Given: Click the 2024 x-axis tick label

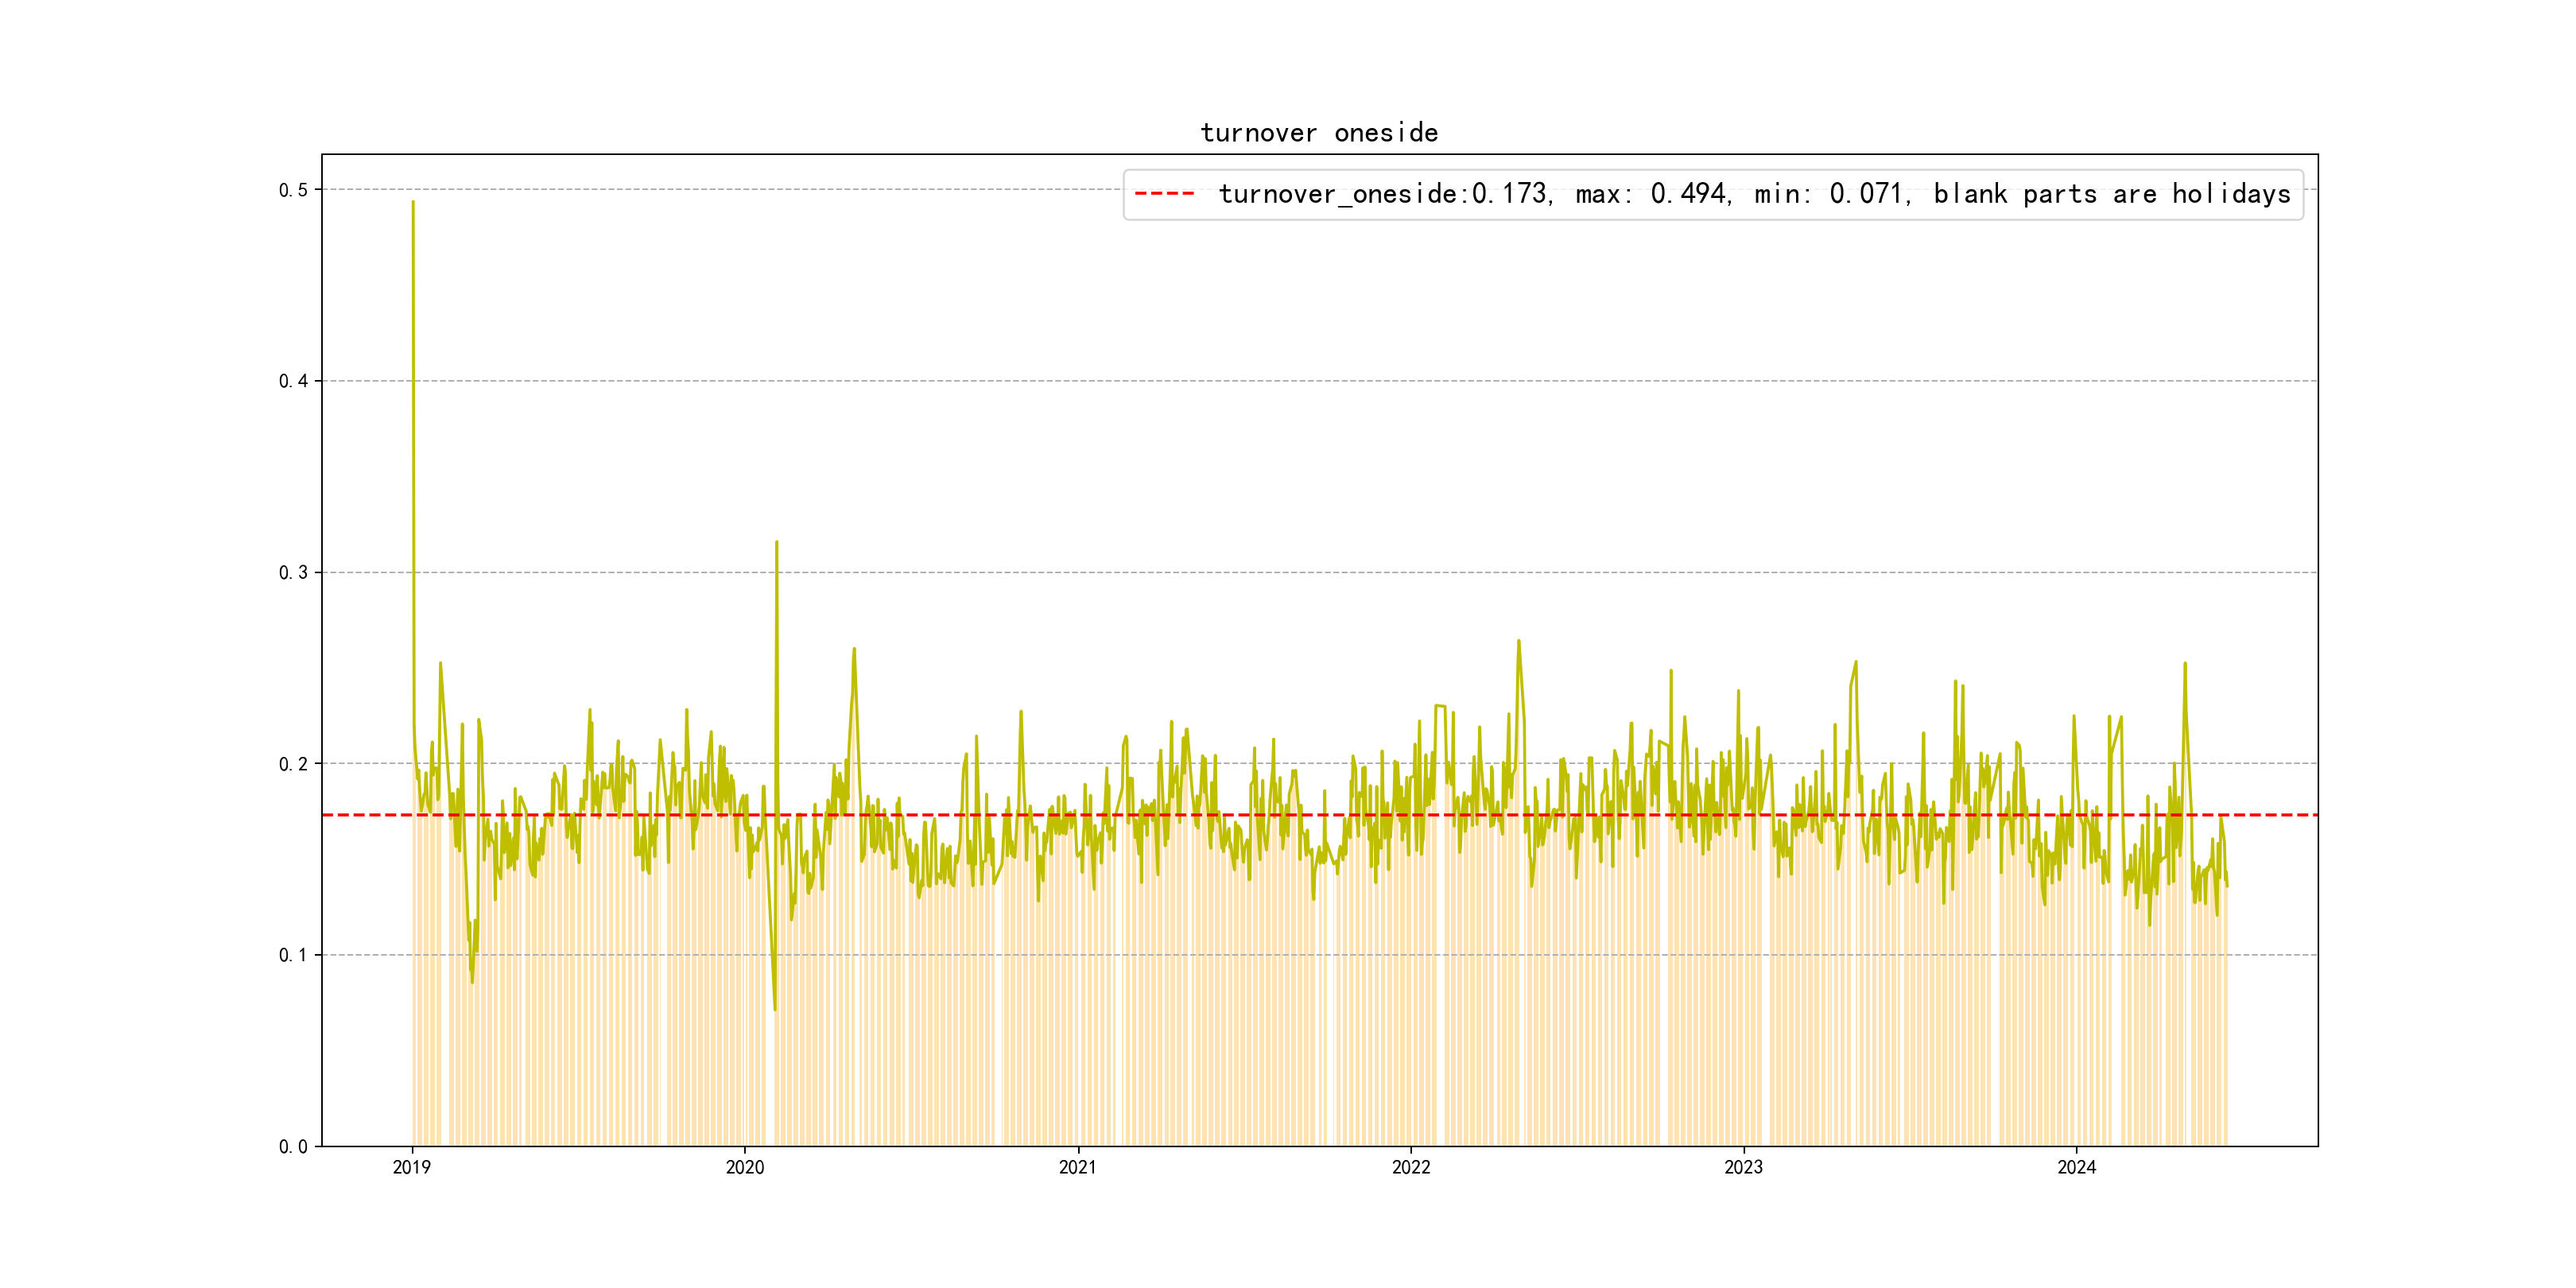Looking at the screenshot, I should pyautogui.click(x=2076, y=1167).
